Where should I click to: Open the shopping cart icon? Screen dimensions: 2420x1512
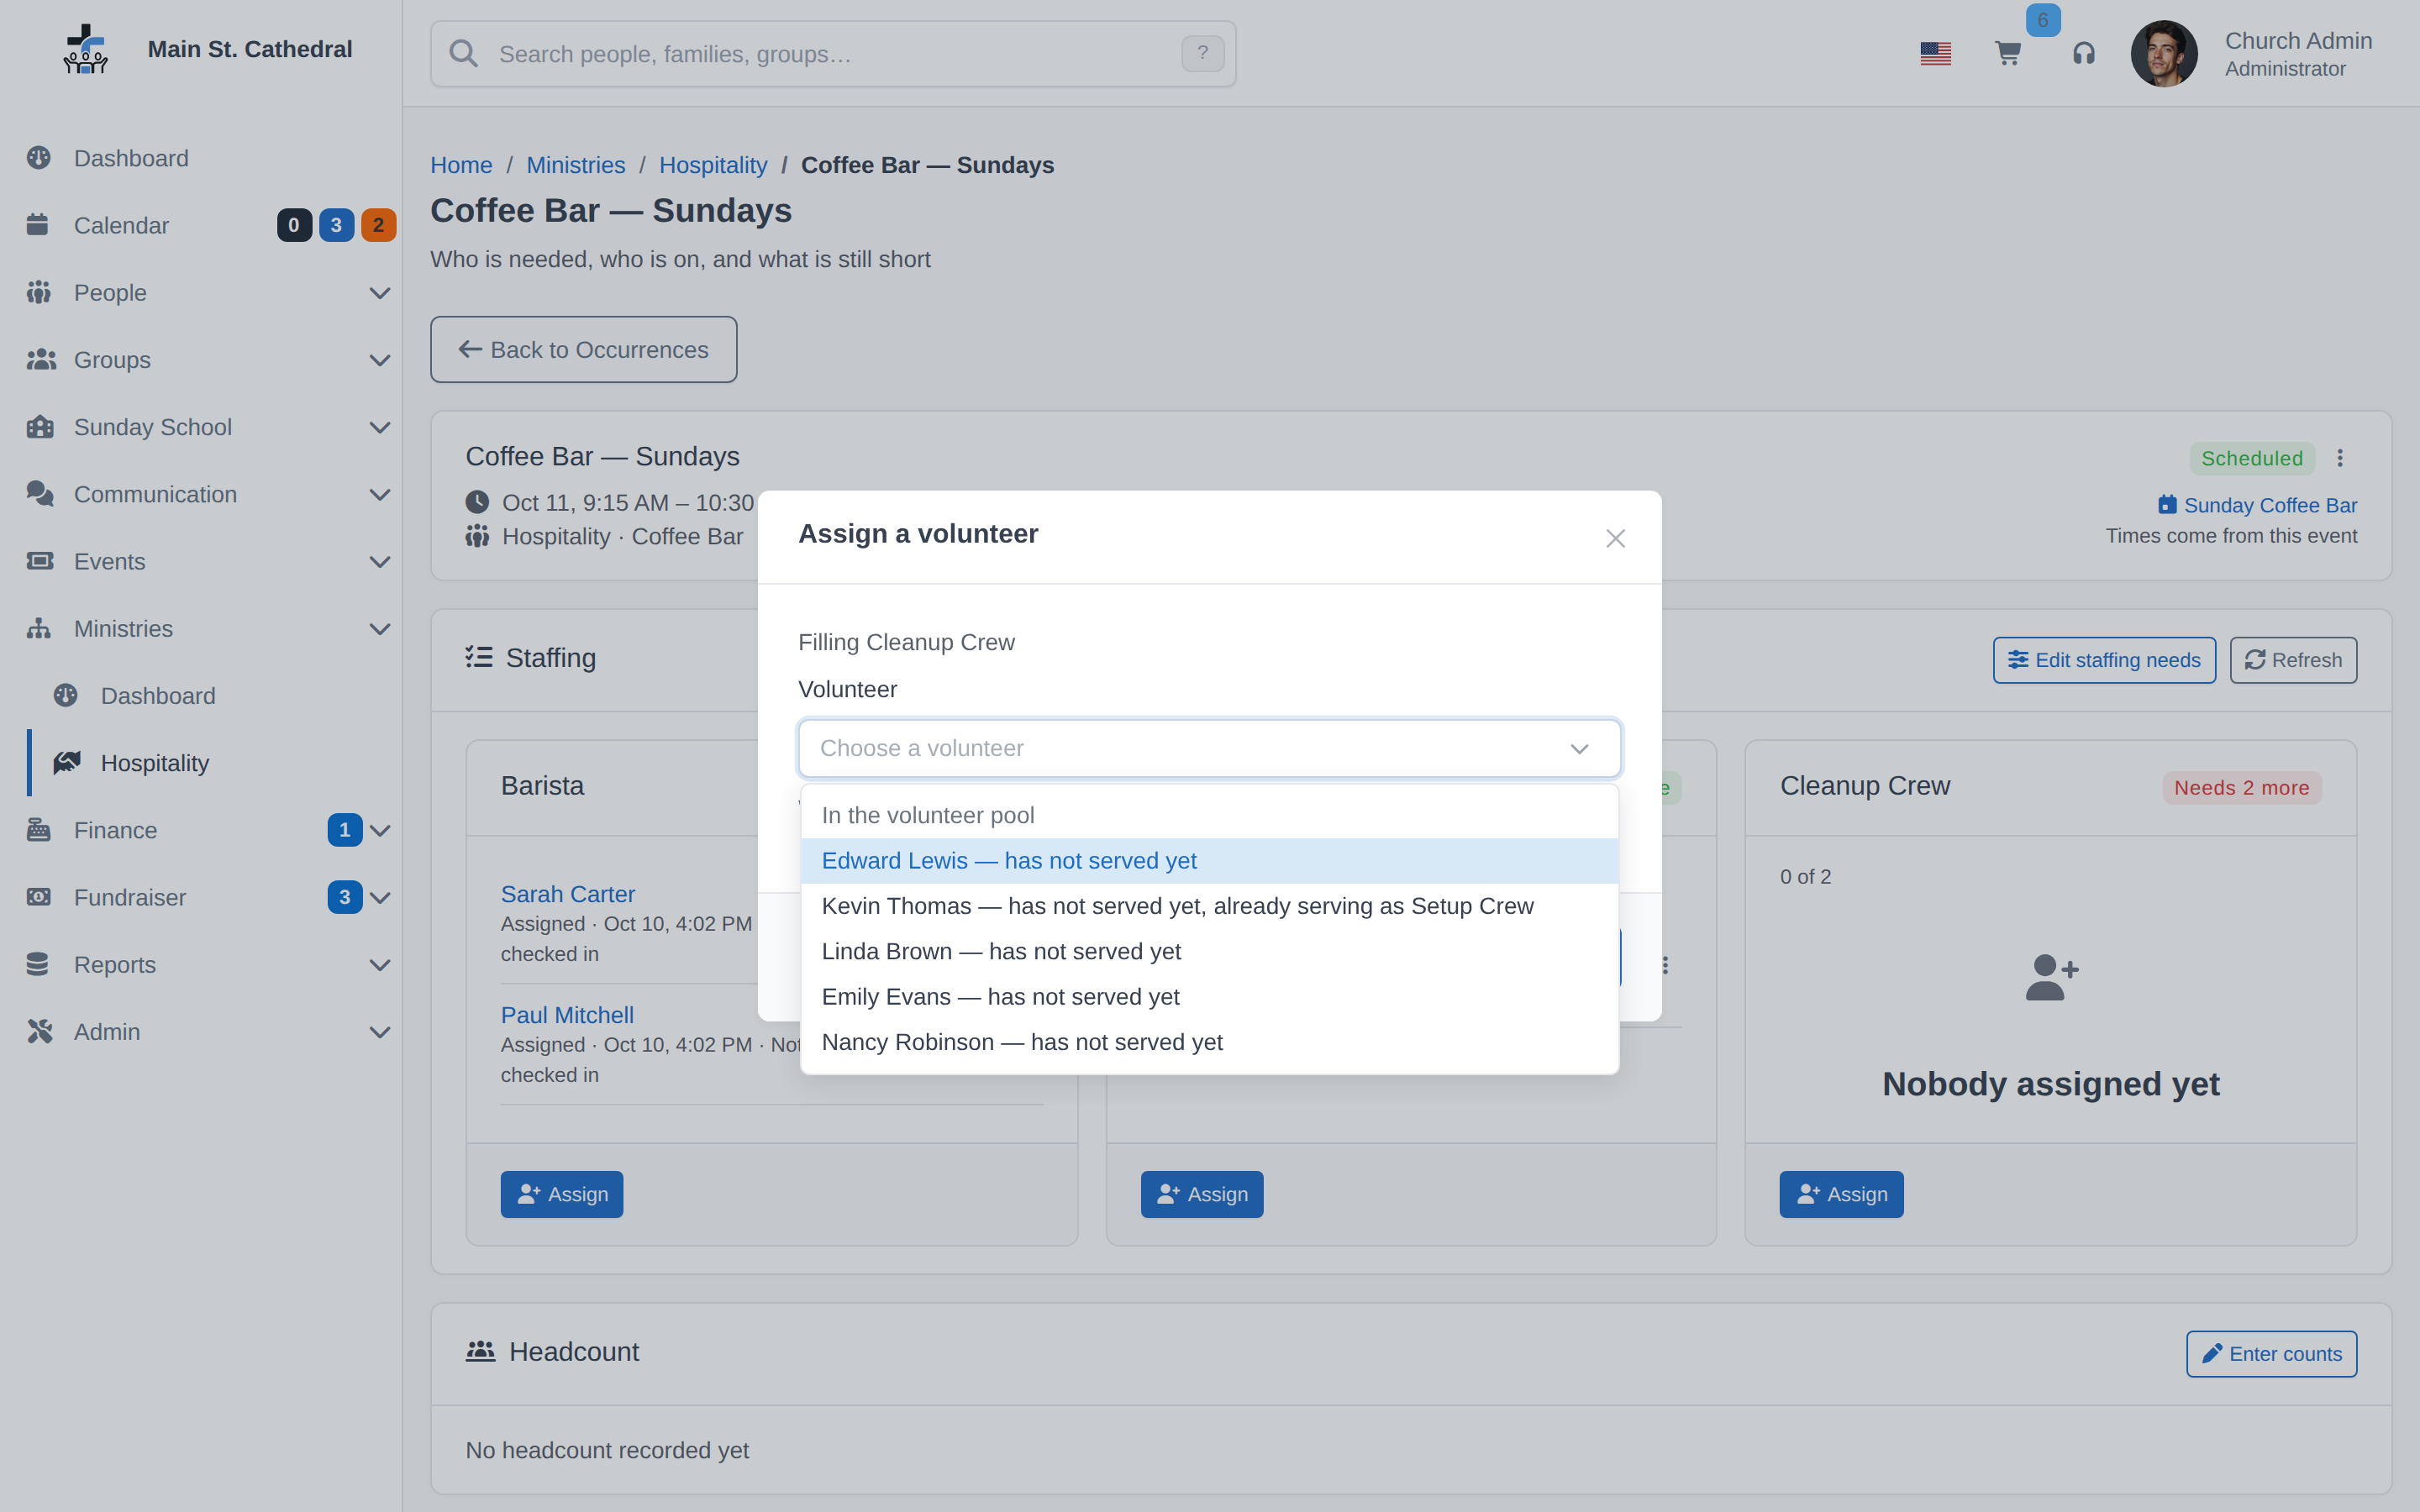pos(2007,54)
